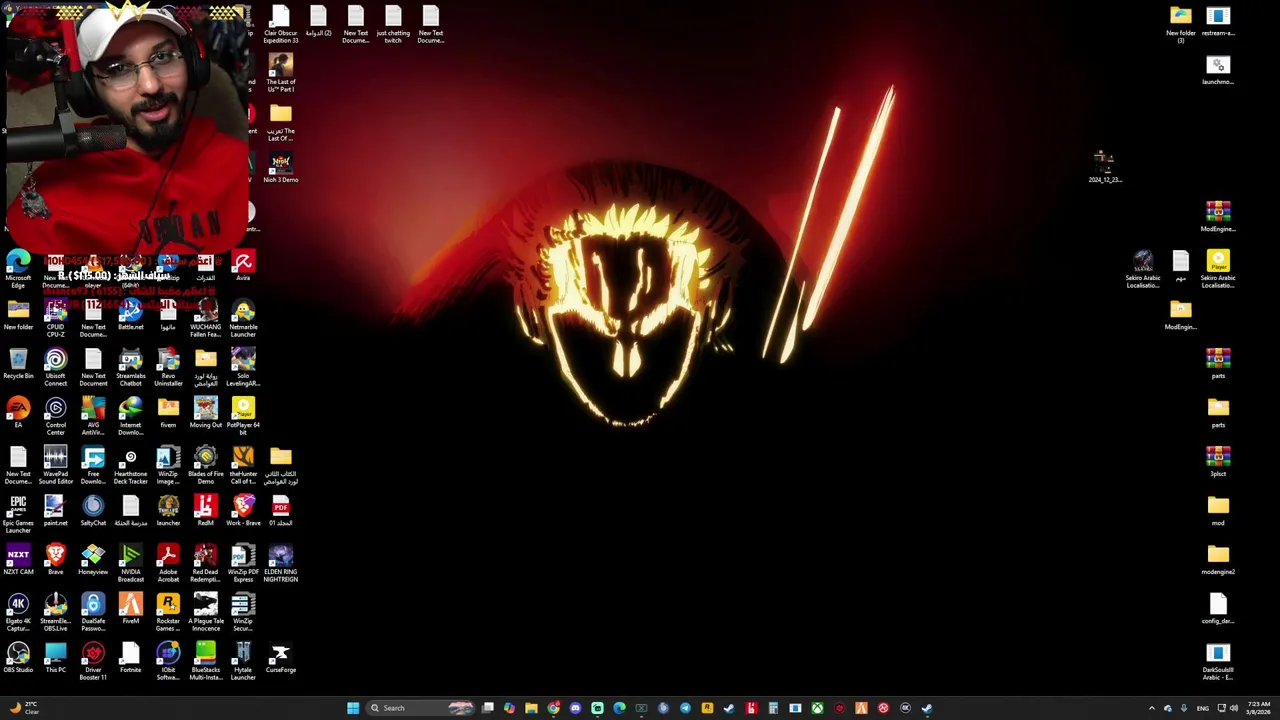This screenshot has width=1280, height=720.
Task: Switch the ENG input language indicator
Action: (1203, 708)
